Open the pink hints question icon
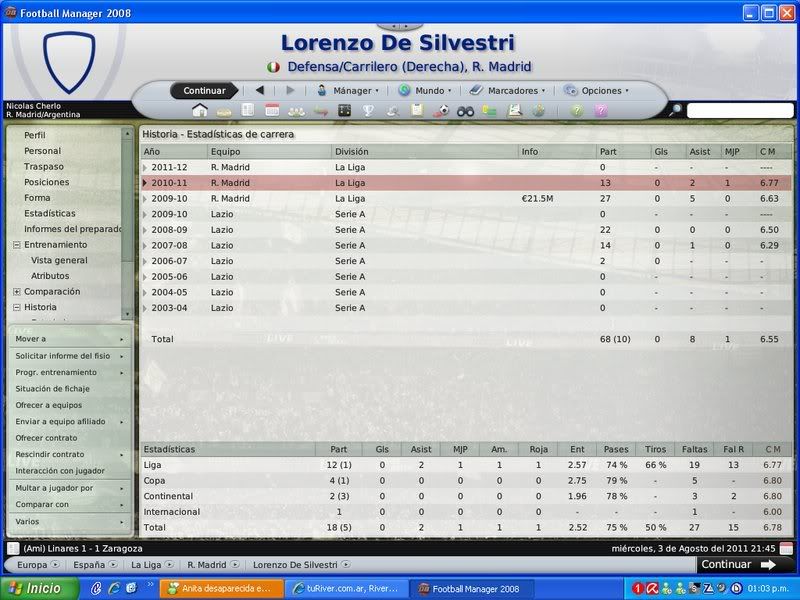Screen dimensions: 800x600 (x=601, y=110)
